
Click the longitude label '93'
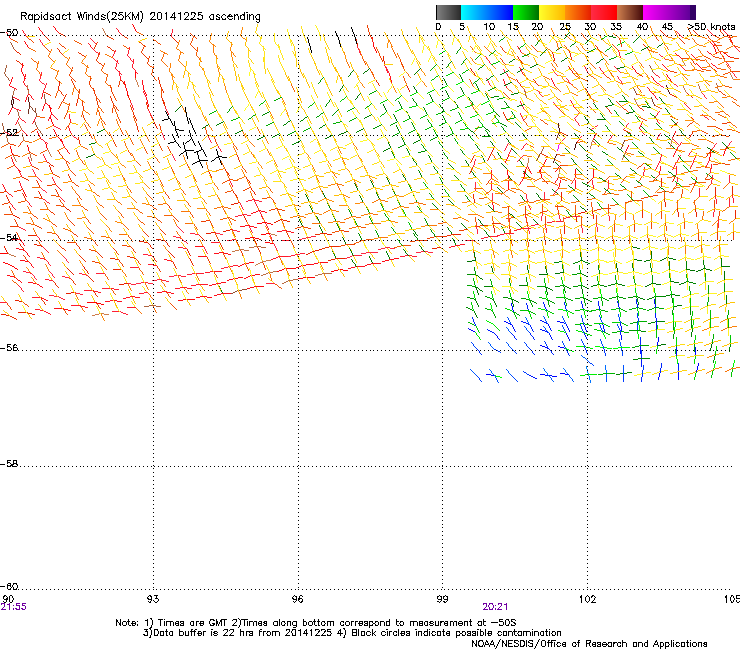[153, 599]
